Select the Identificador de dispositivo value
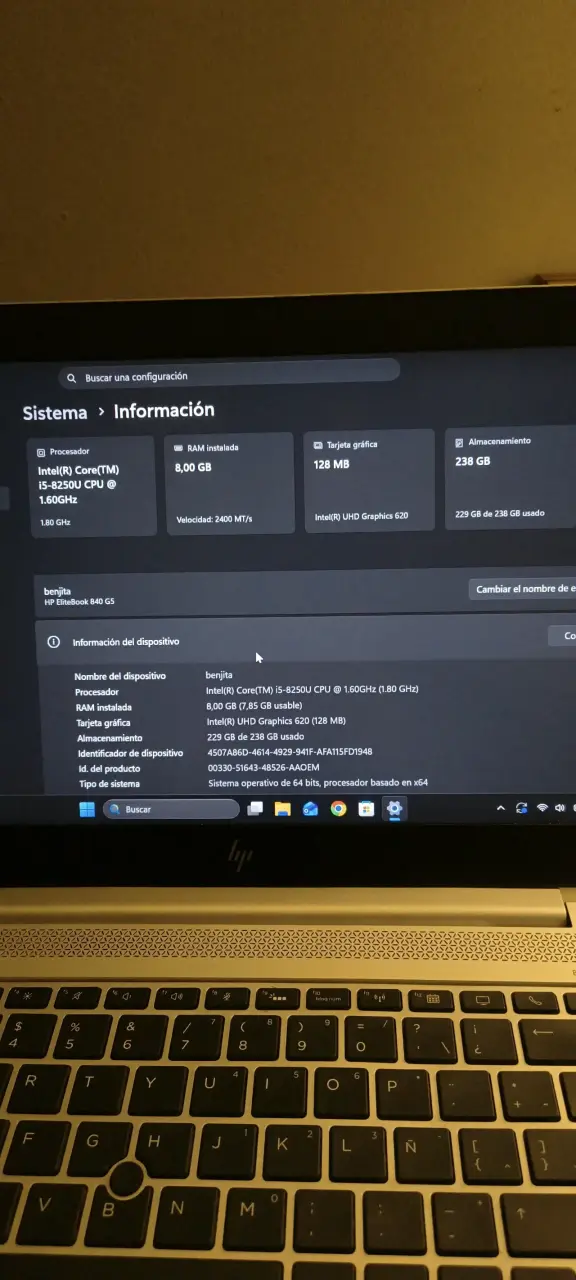This screenshot has height=1280, width=576. tap(290, 752)
